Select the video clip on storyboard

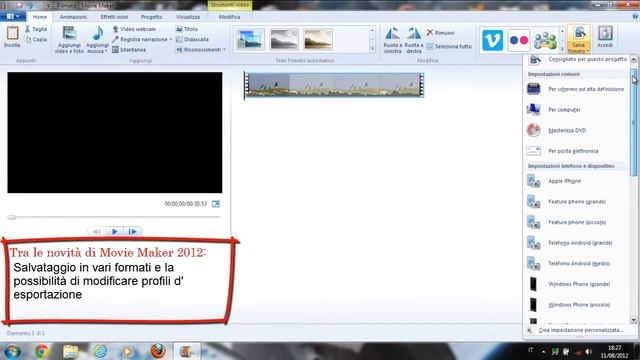click(x=334, y=85)
